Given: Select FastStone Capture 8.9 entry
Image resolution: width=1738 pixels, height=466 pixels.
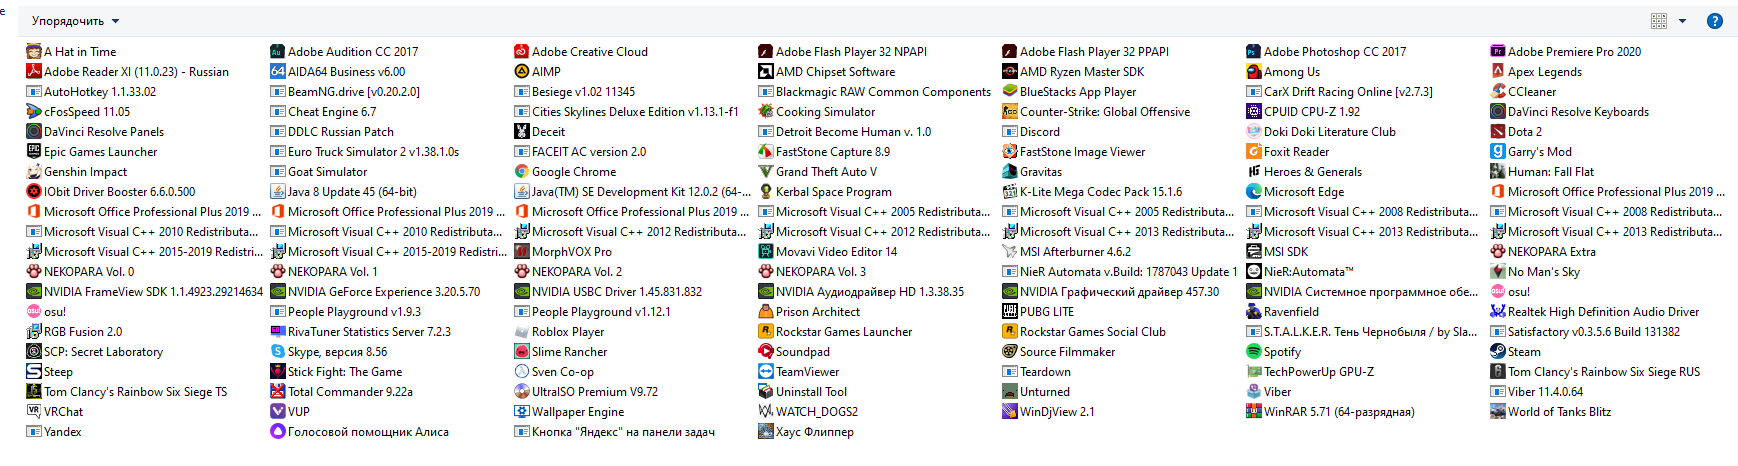Looking at the screenshot, I should [x=824, y=151].
